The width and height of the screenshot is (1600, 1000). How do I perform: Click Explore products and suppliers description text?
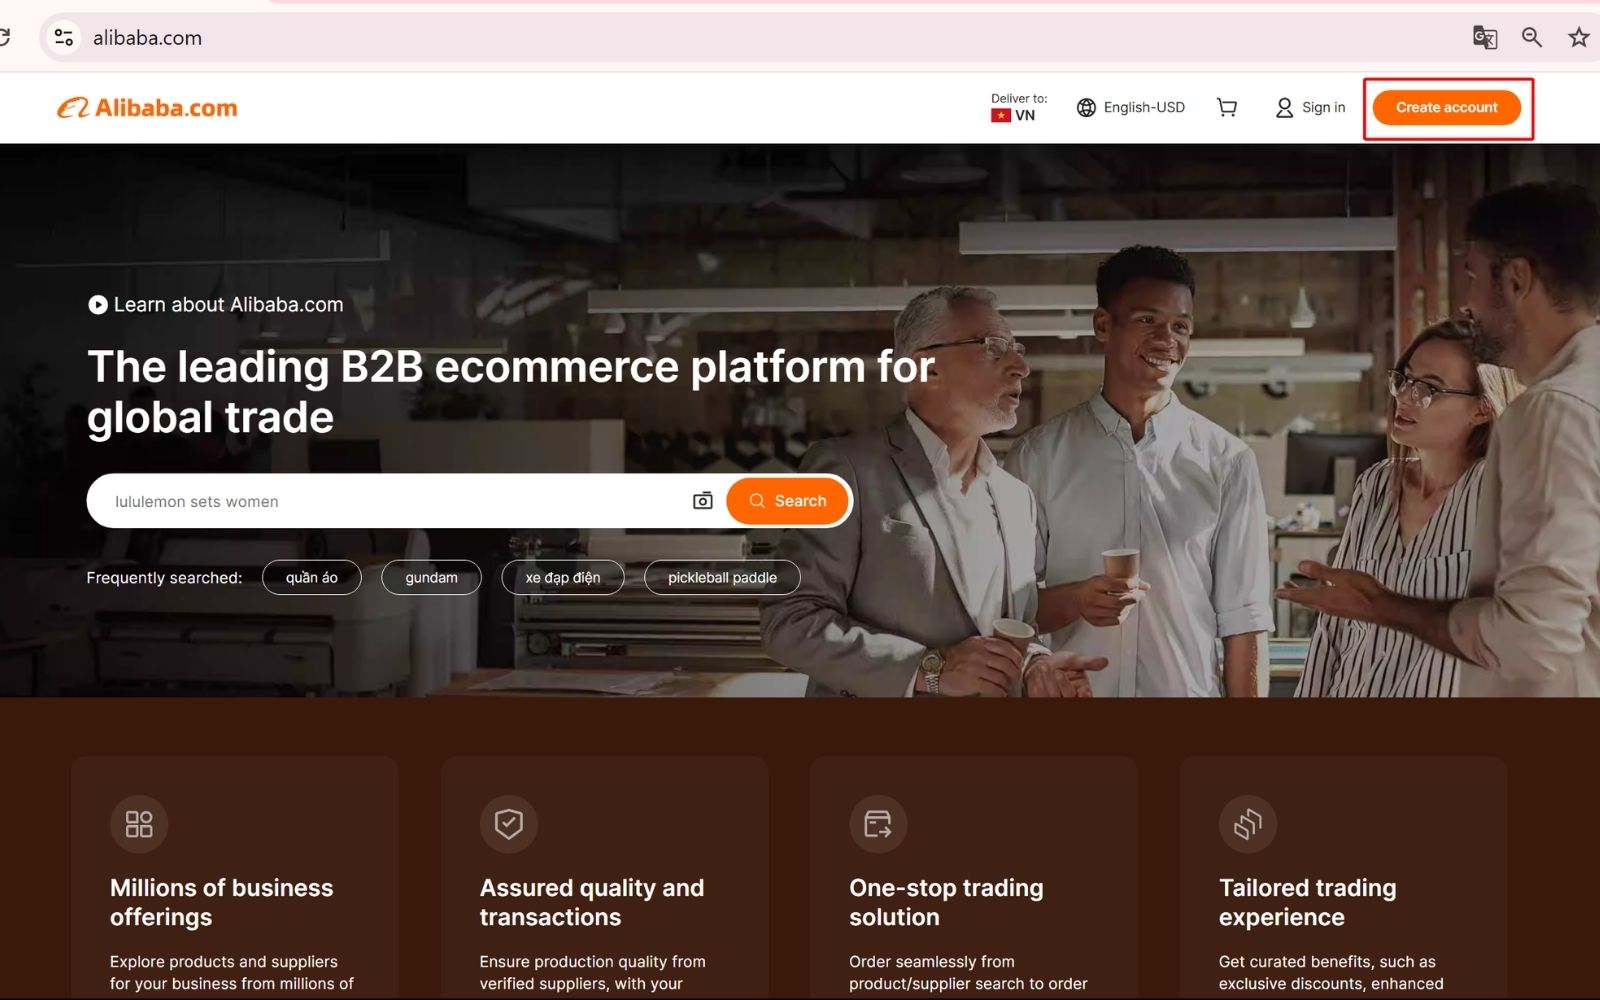(x=232, y=973)
